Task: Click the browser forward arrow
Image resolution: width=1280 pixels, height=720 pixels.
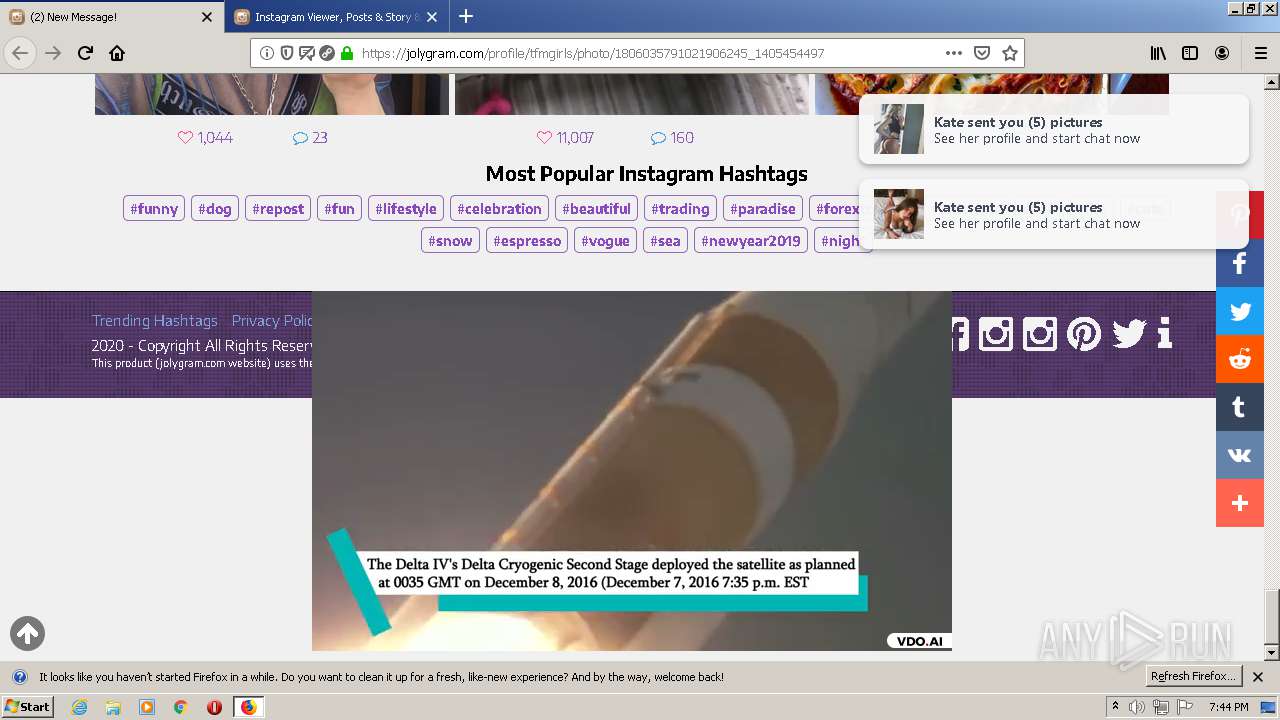Action: (x=53, y=53)
